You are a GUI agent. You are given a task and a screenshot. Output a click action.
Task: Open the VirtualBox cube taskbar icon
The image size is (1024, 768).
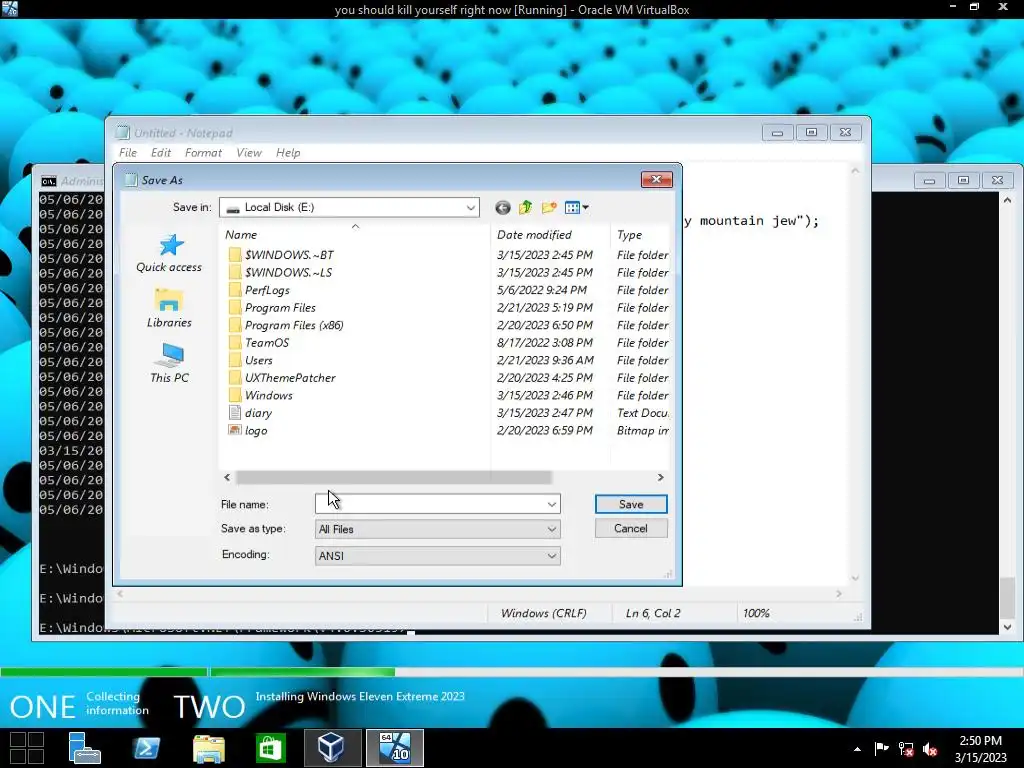click(x=332, y=748)
